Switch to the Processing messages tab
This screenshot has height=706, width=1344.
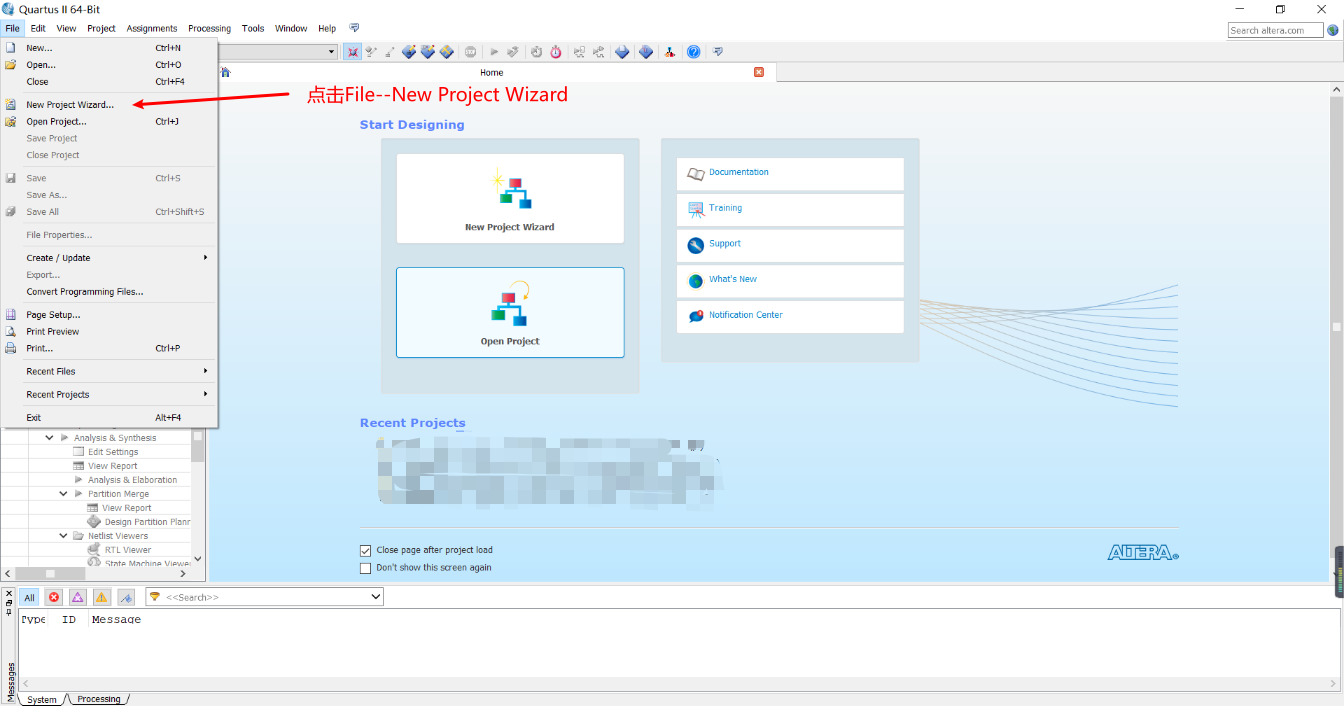click(x=99, y=699)
